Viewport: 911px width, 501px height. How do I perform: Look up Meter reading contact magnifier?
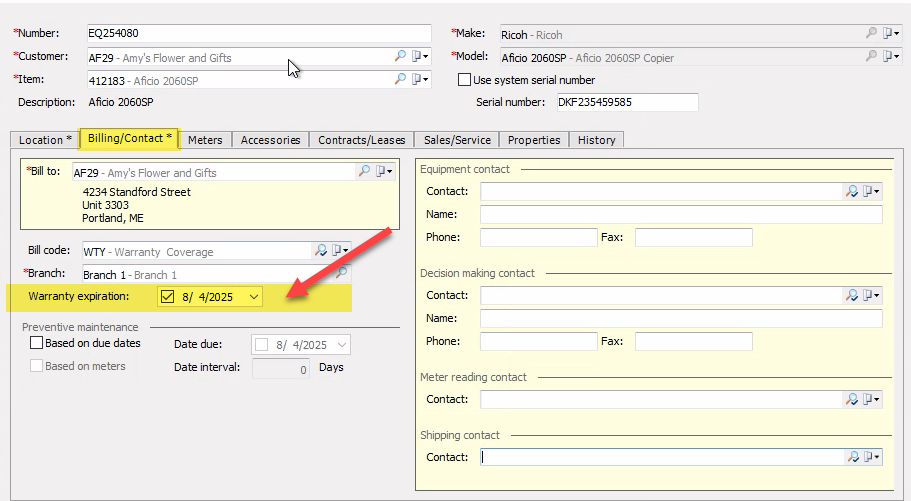[x=852, y=399]
